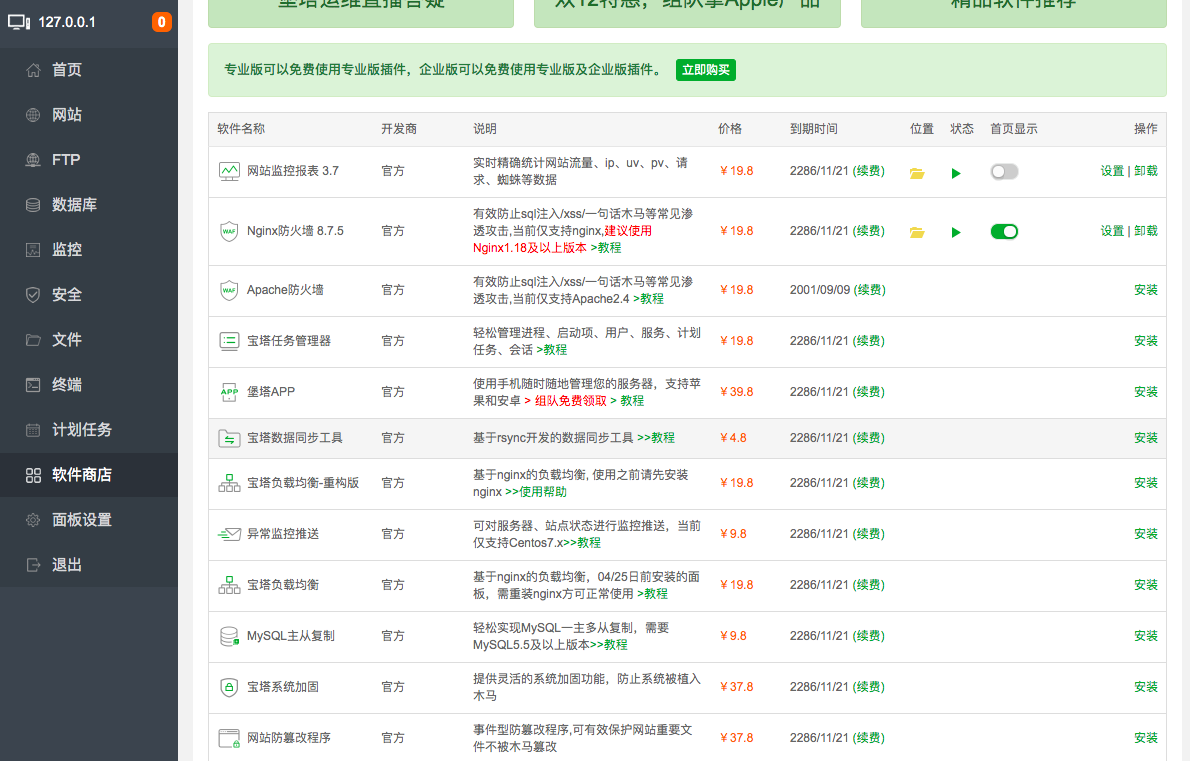The width and height of the screenshot is (1190, 761).
Task: Open the 监控 sidebar item
Action: pos(89,250)
